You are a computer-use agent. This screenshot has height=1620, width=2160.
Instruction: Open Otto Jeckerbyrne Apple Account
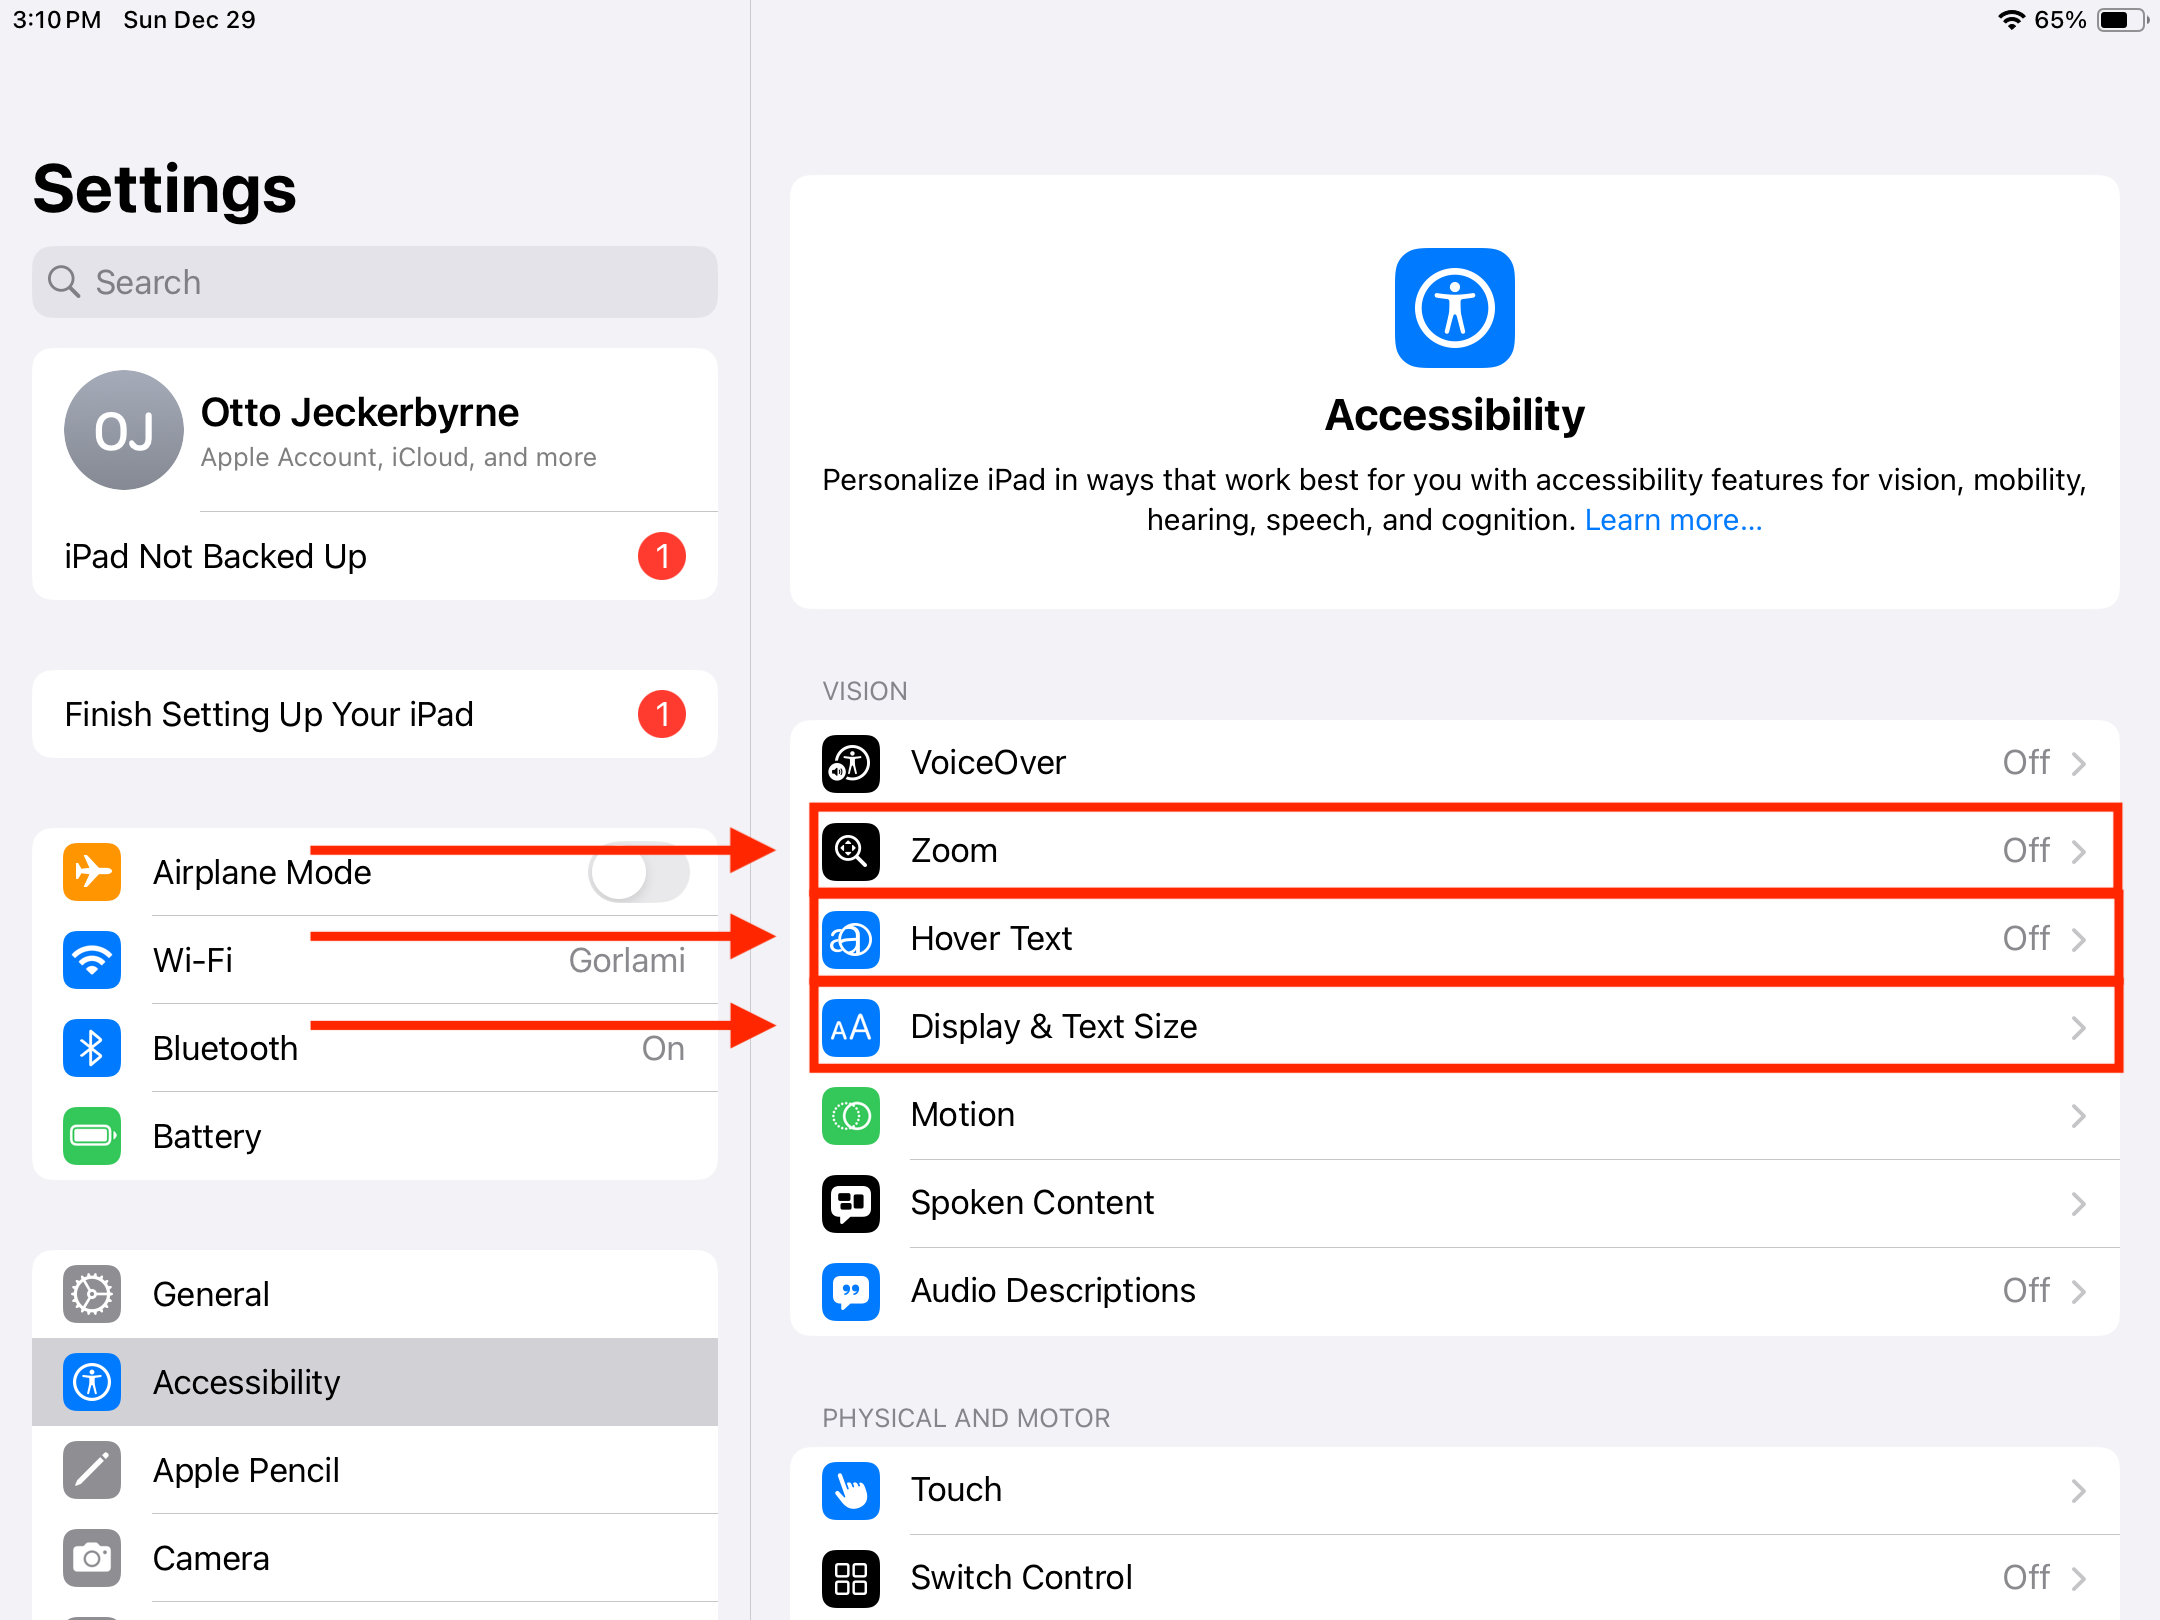click(375, 430)
